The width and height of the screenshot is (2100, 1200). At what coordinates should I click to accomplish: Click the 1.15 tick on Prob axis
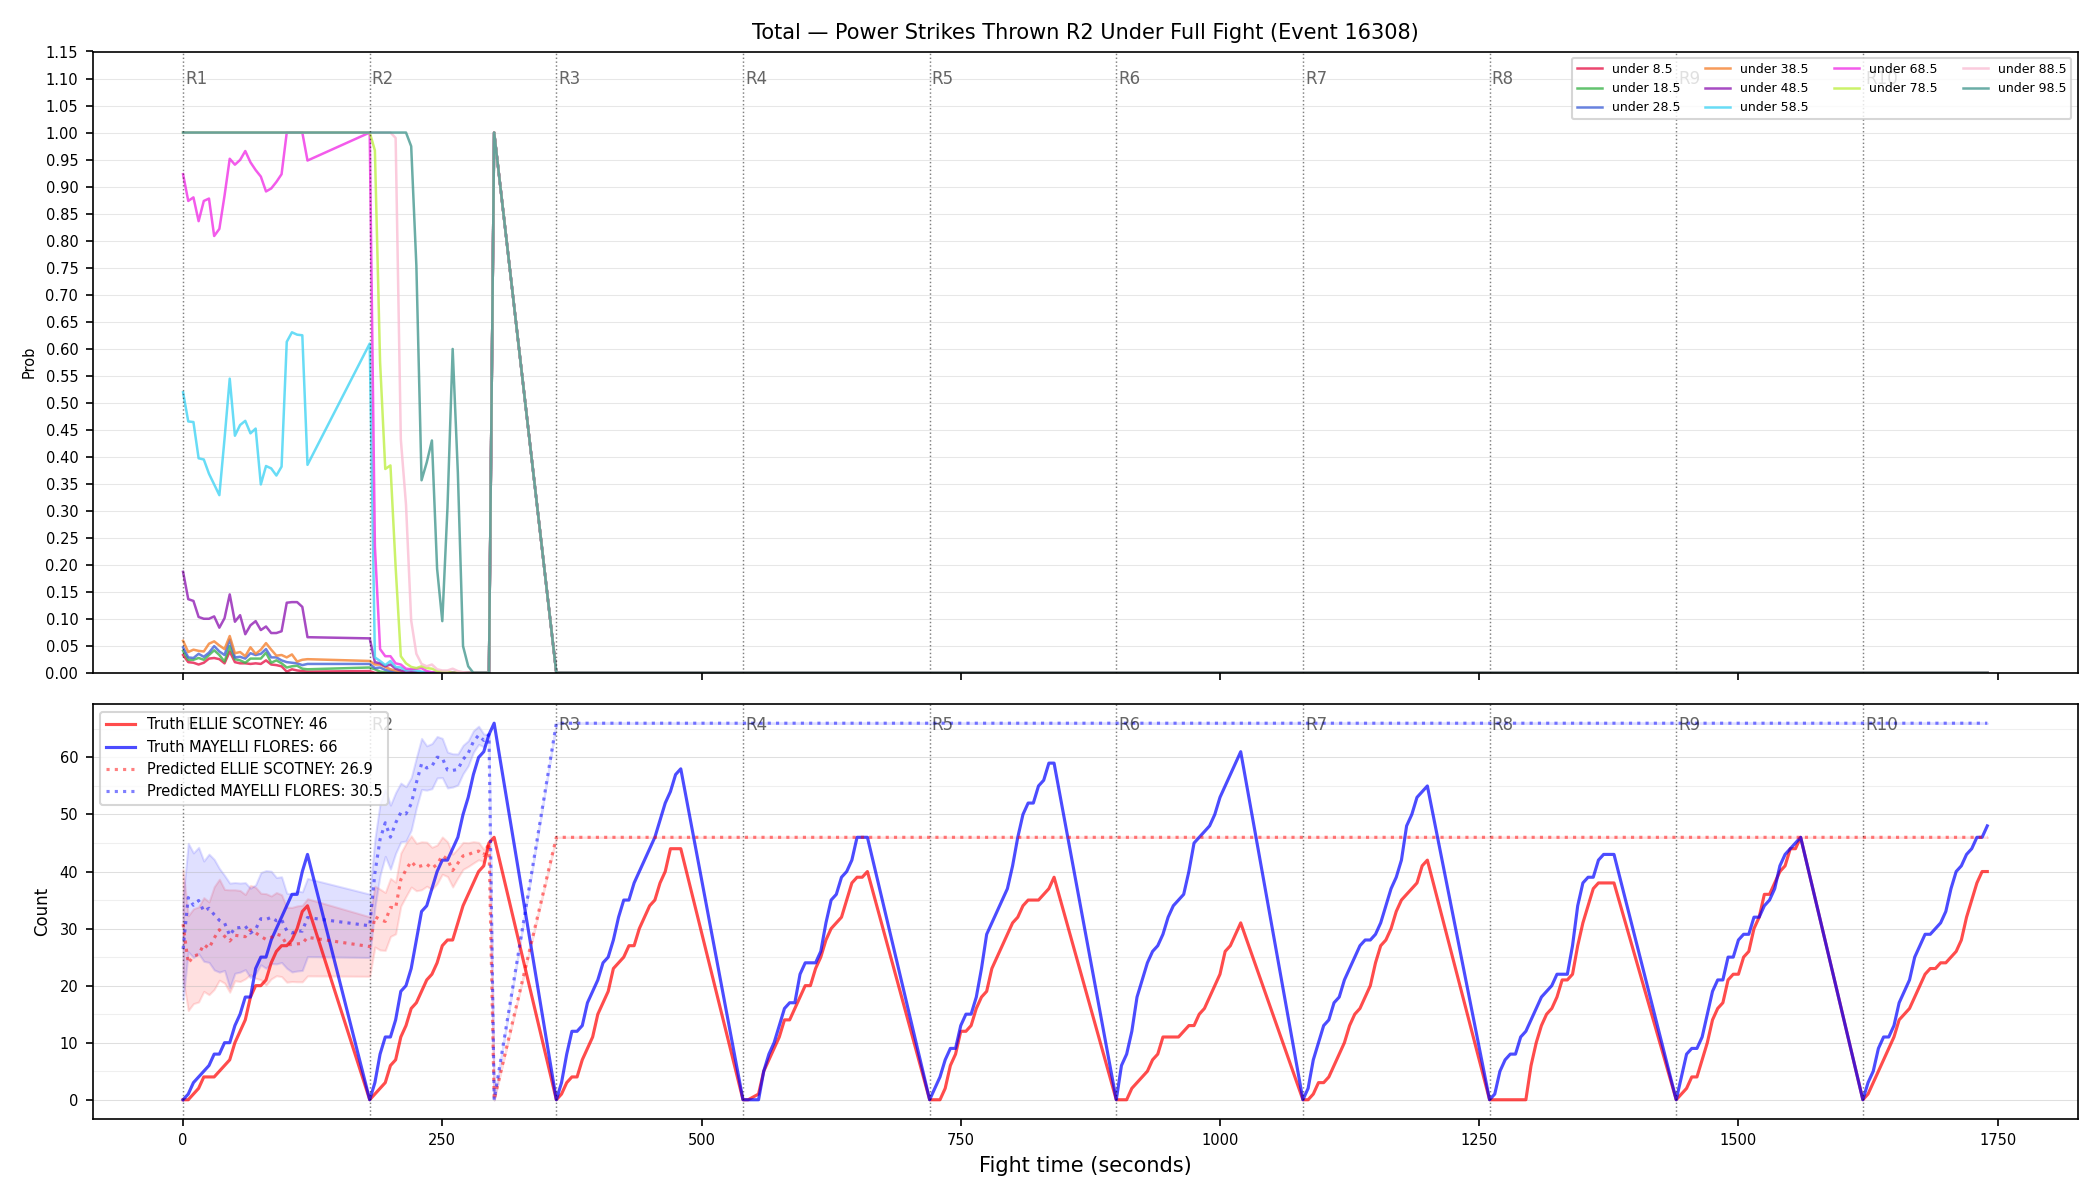point(62,52)
